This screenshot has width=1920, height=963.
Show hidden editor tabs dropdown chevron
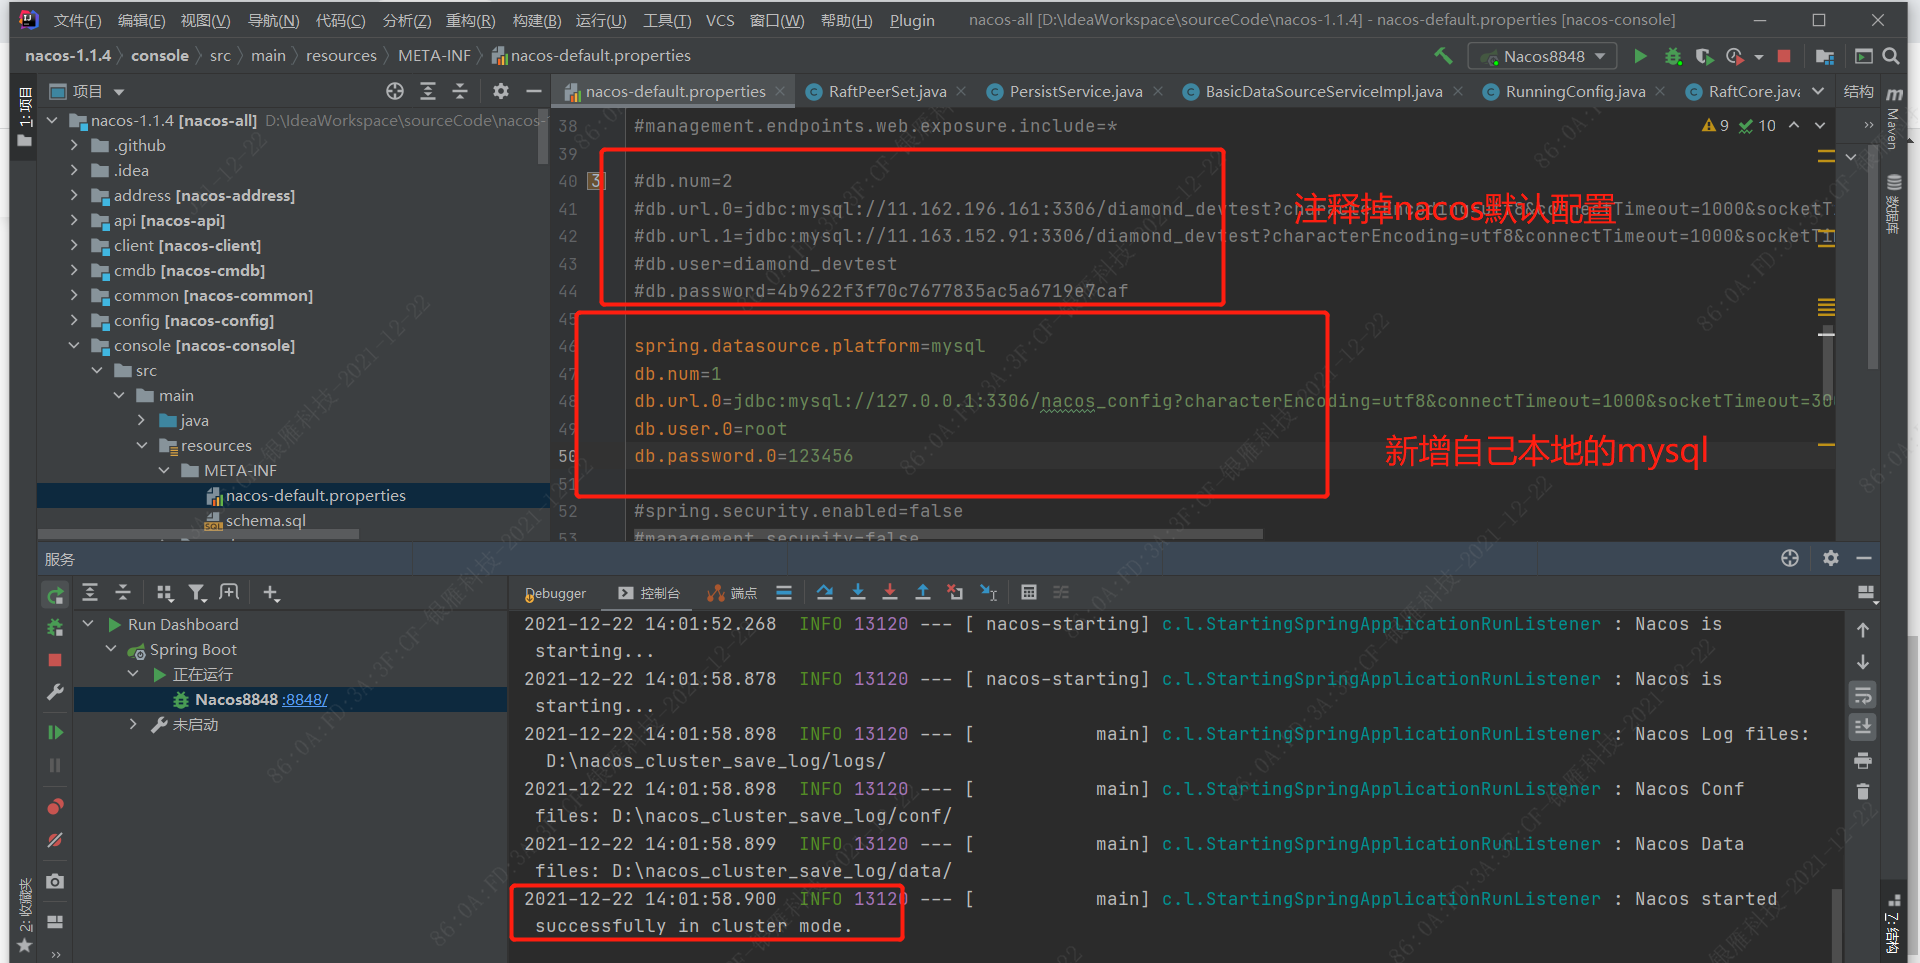(x=1818, y=91)
